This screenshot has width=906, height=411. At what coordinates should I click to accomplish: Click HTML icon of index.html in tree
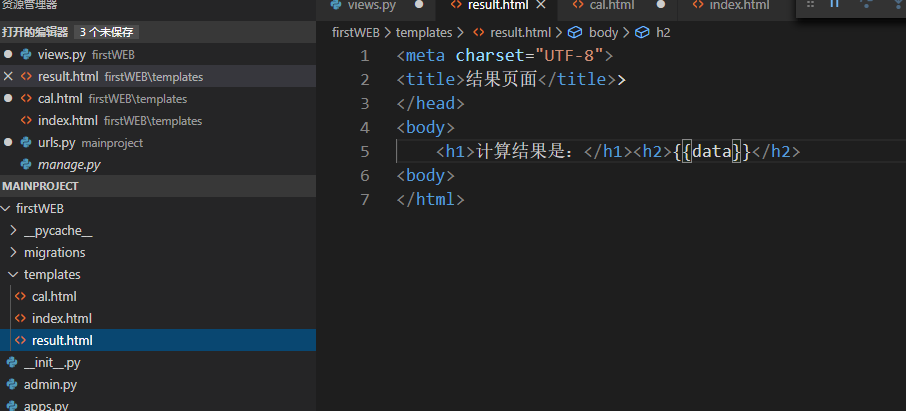click(20, 318)
